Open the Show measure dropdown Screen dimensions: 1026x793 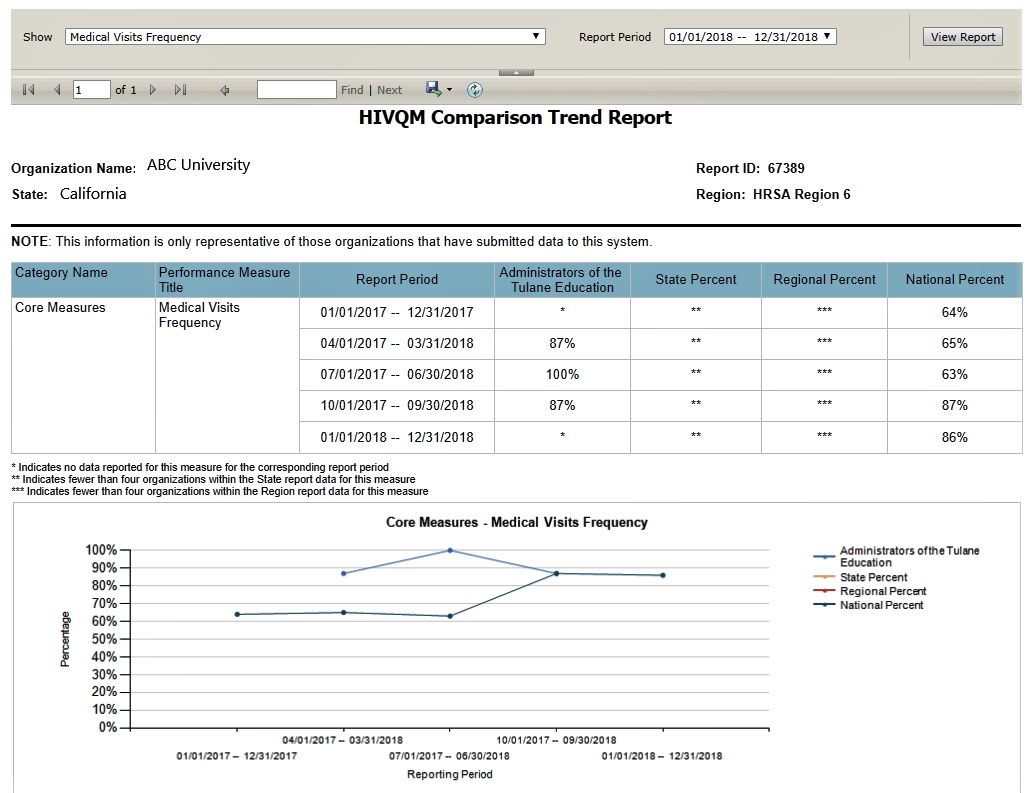pyautogui.click(x=306, y=37)
